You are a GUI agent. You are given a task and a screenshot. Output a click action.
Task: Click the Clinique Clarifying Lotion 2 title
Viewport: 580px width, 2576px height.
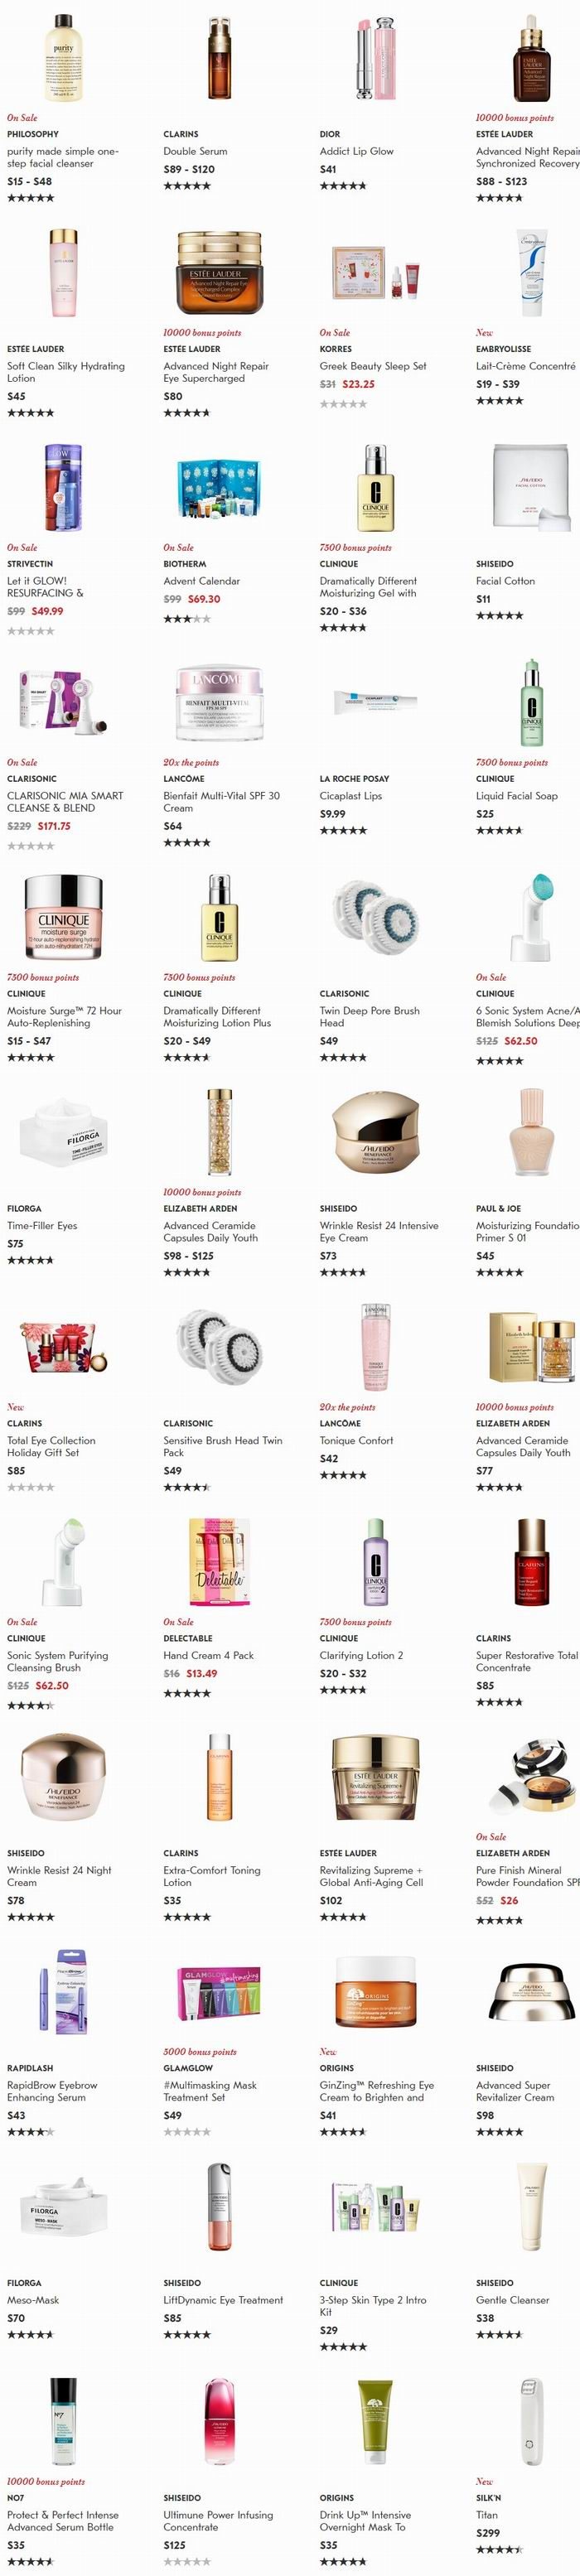click(x=361, y=1656)
